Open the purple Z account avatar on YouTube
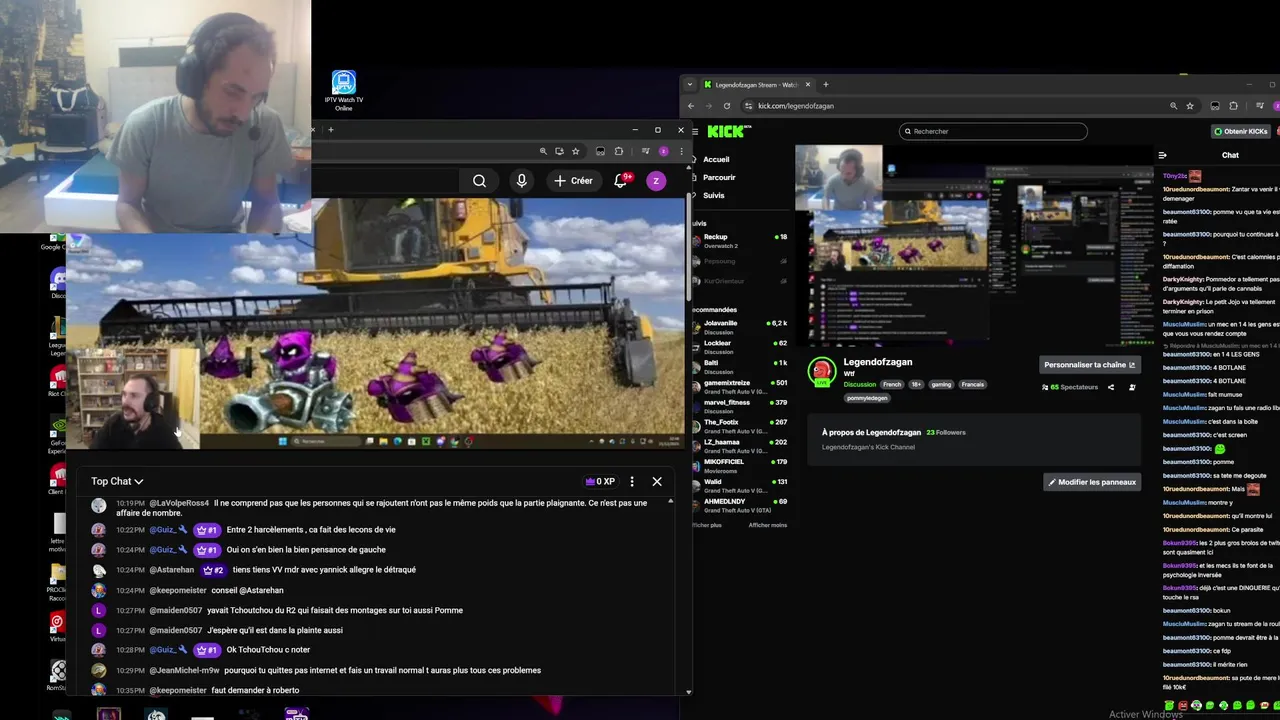 coord(656,181)
